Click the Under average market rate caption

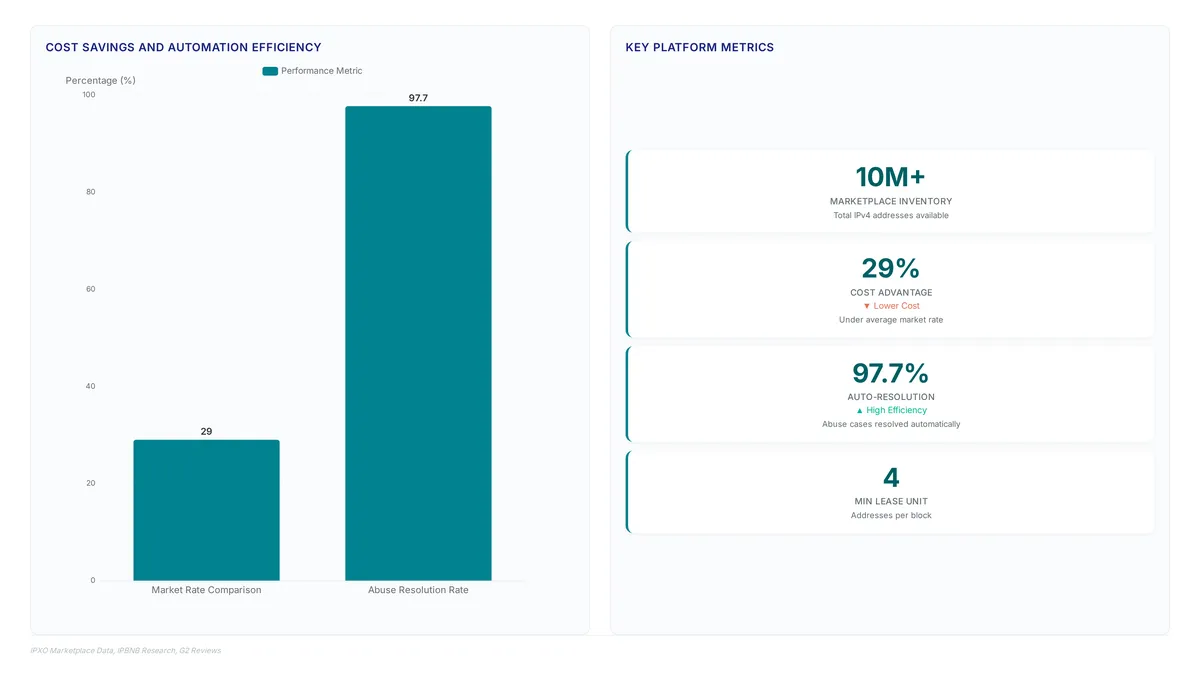(891, 320)
